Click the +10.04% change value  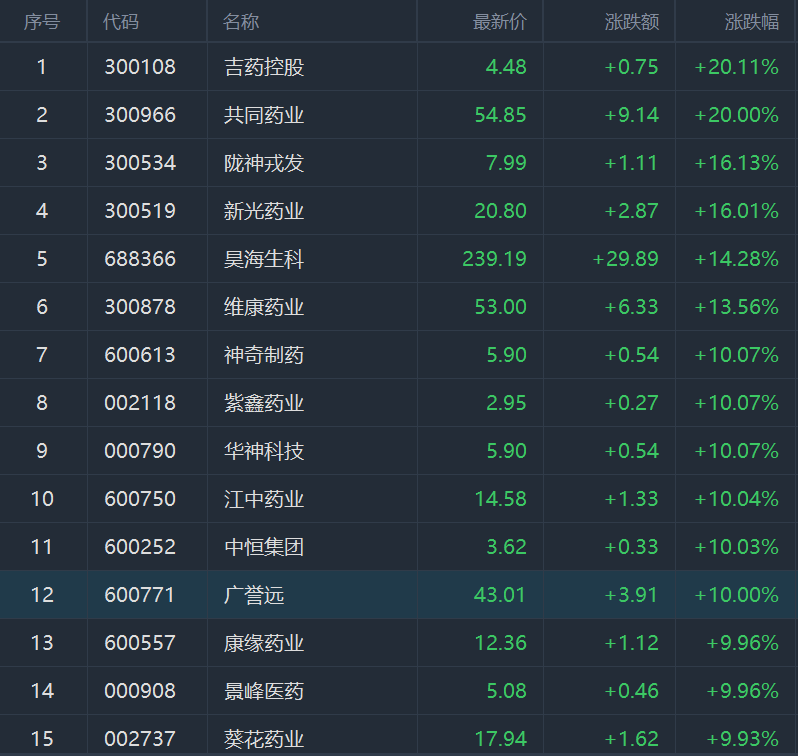(x=736, y=499)
